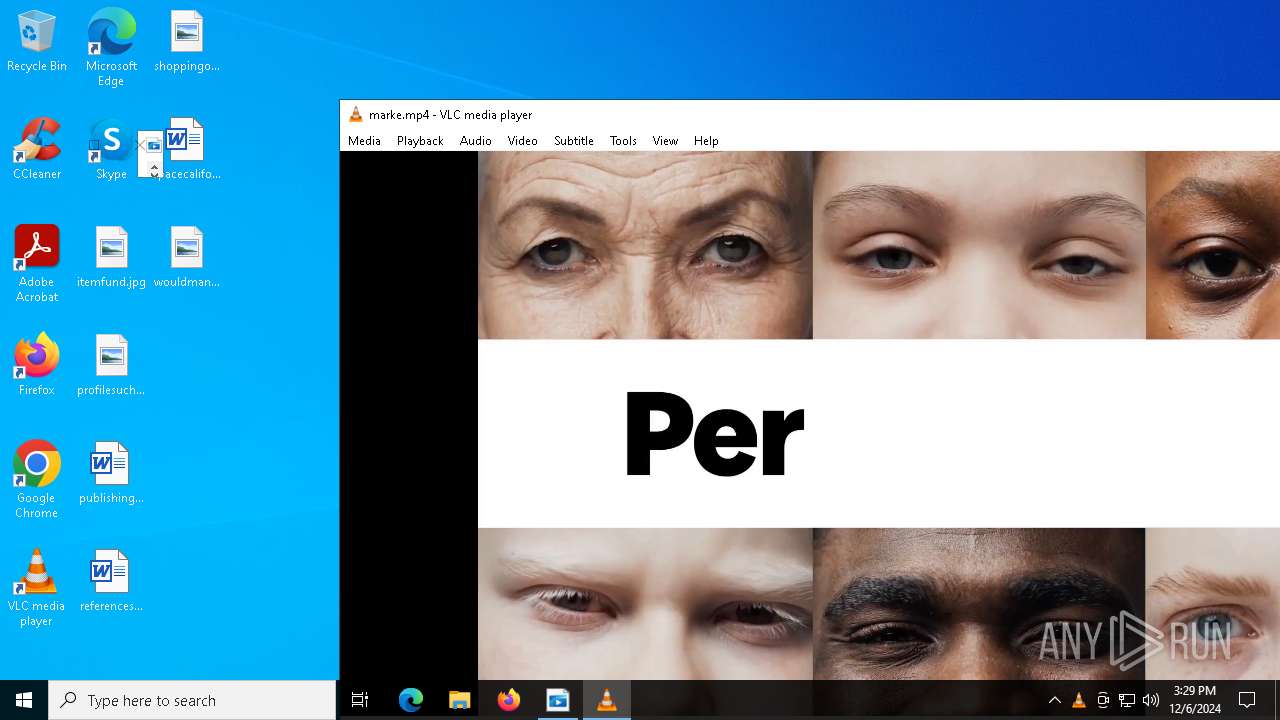Select the Recycle Bin desktop icon

(x=37, y=42)
